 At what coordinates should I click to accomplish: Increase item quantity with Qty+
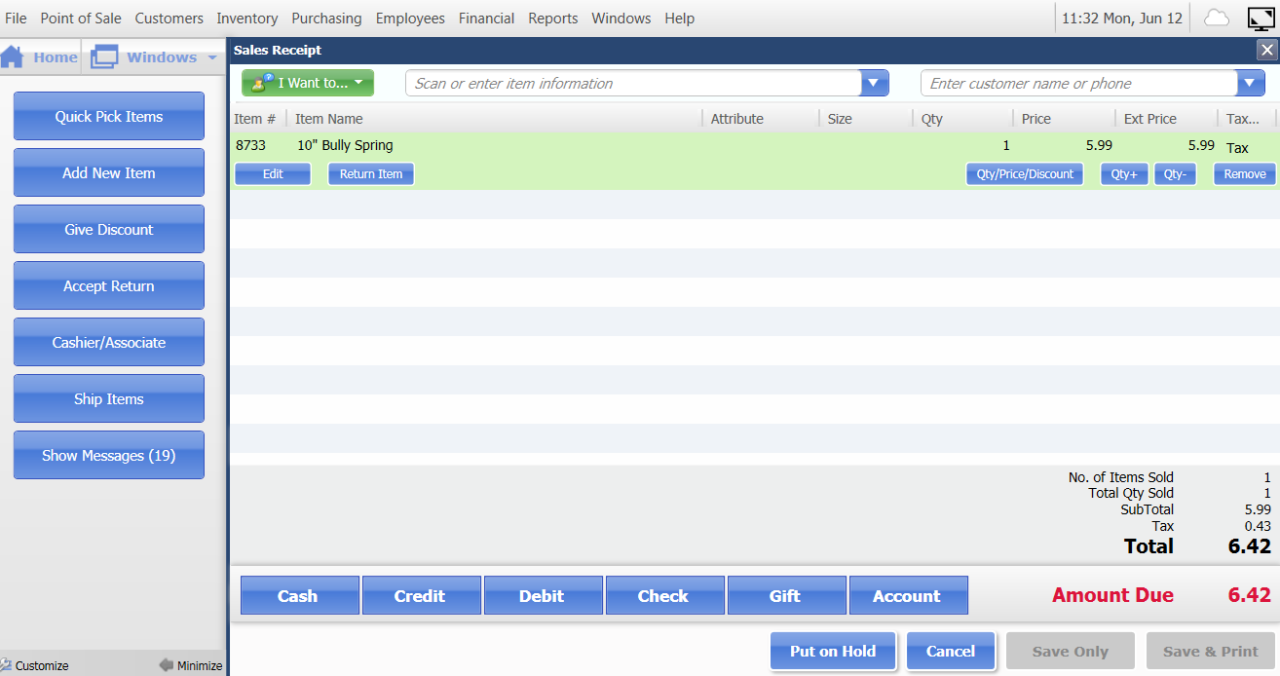[x=1124, y=173]
